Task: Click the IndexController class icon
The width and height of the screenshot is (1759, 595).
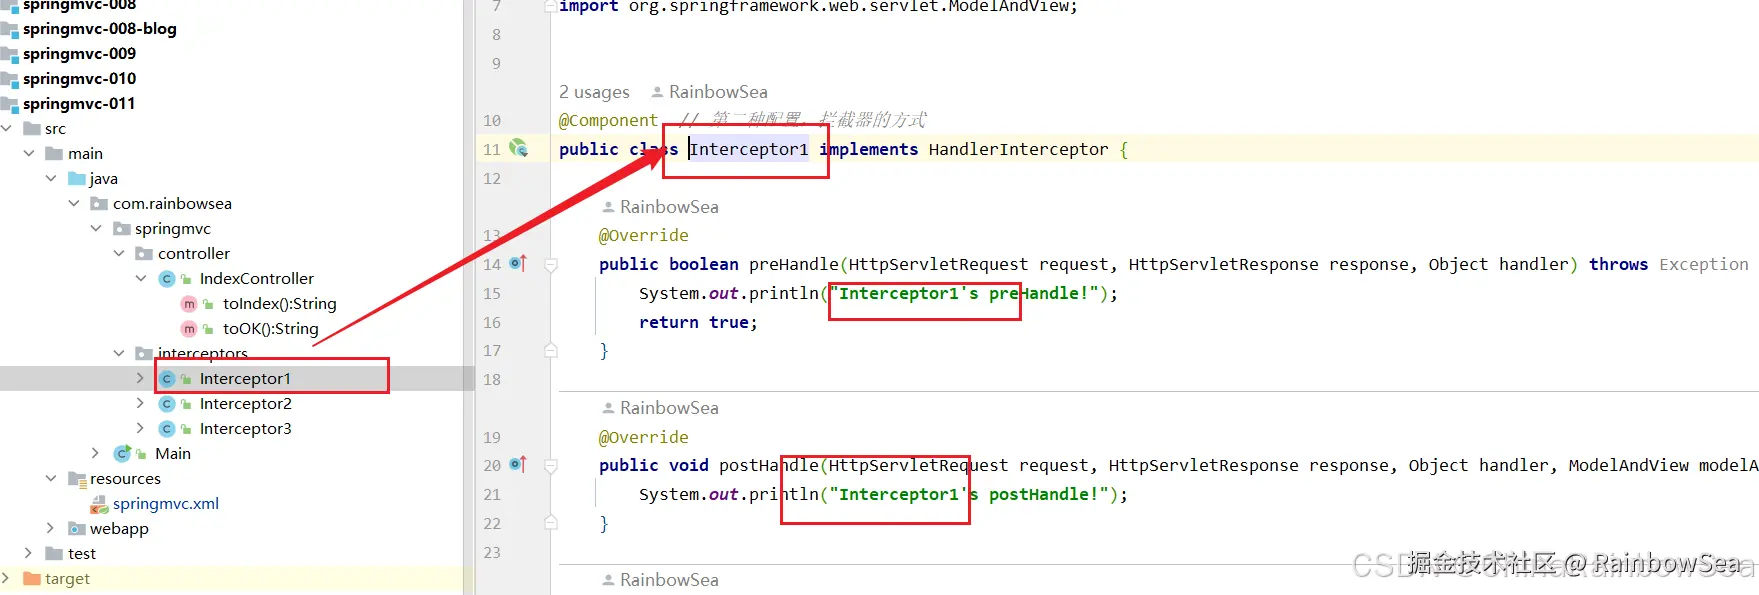Action: point(167,279)
